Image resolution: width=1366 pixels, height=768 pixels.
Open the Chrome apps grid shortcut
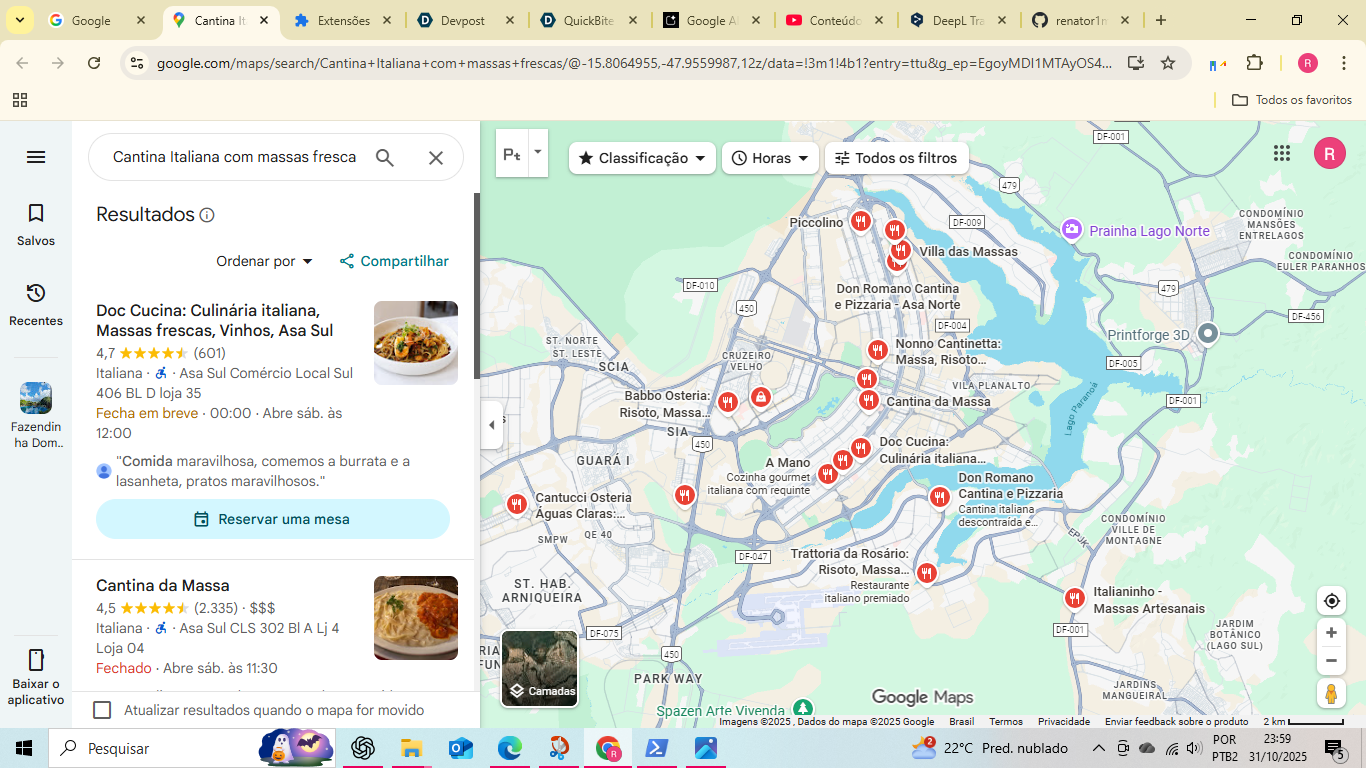click(20, 100)
